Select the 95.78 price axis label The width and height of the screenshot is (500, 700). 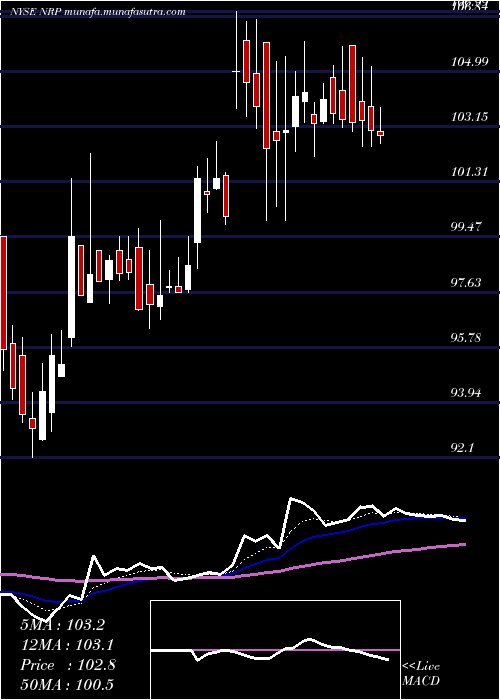[x=467, y=338]
